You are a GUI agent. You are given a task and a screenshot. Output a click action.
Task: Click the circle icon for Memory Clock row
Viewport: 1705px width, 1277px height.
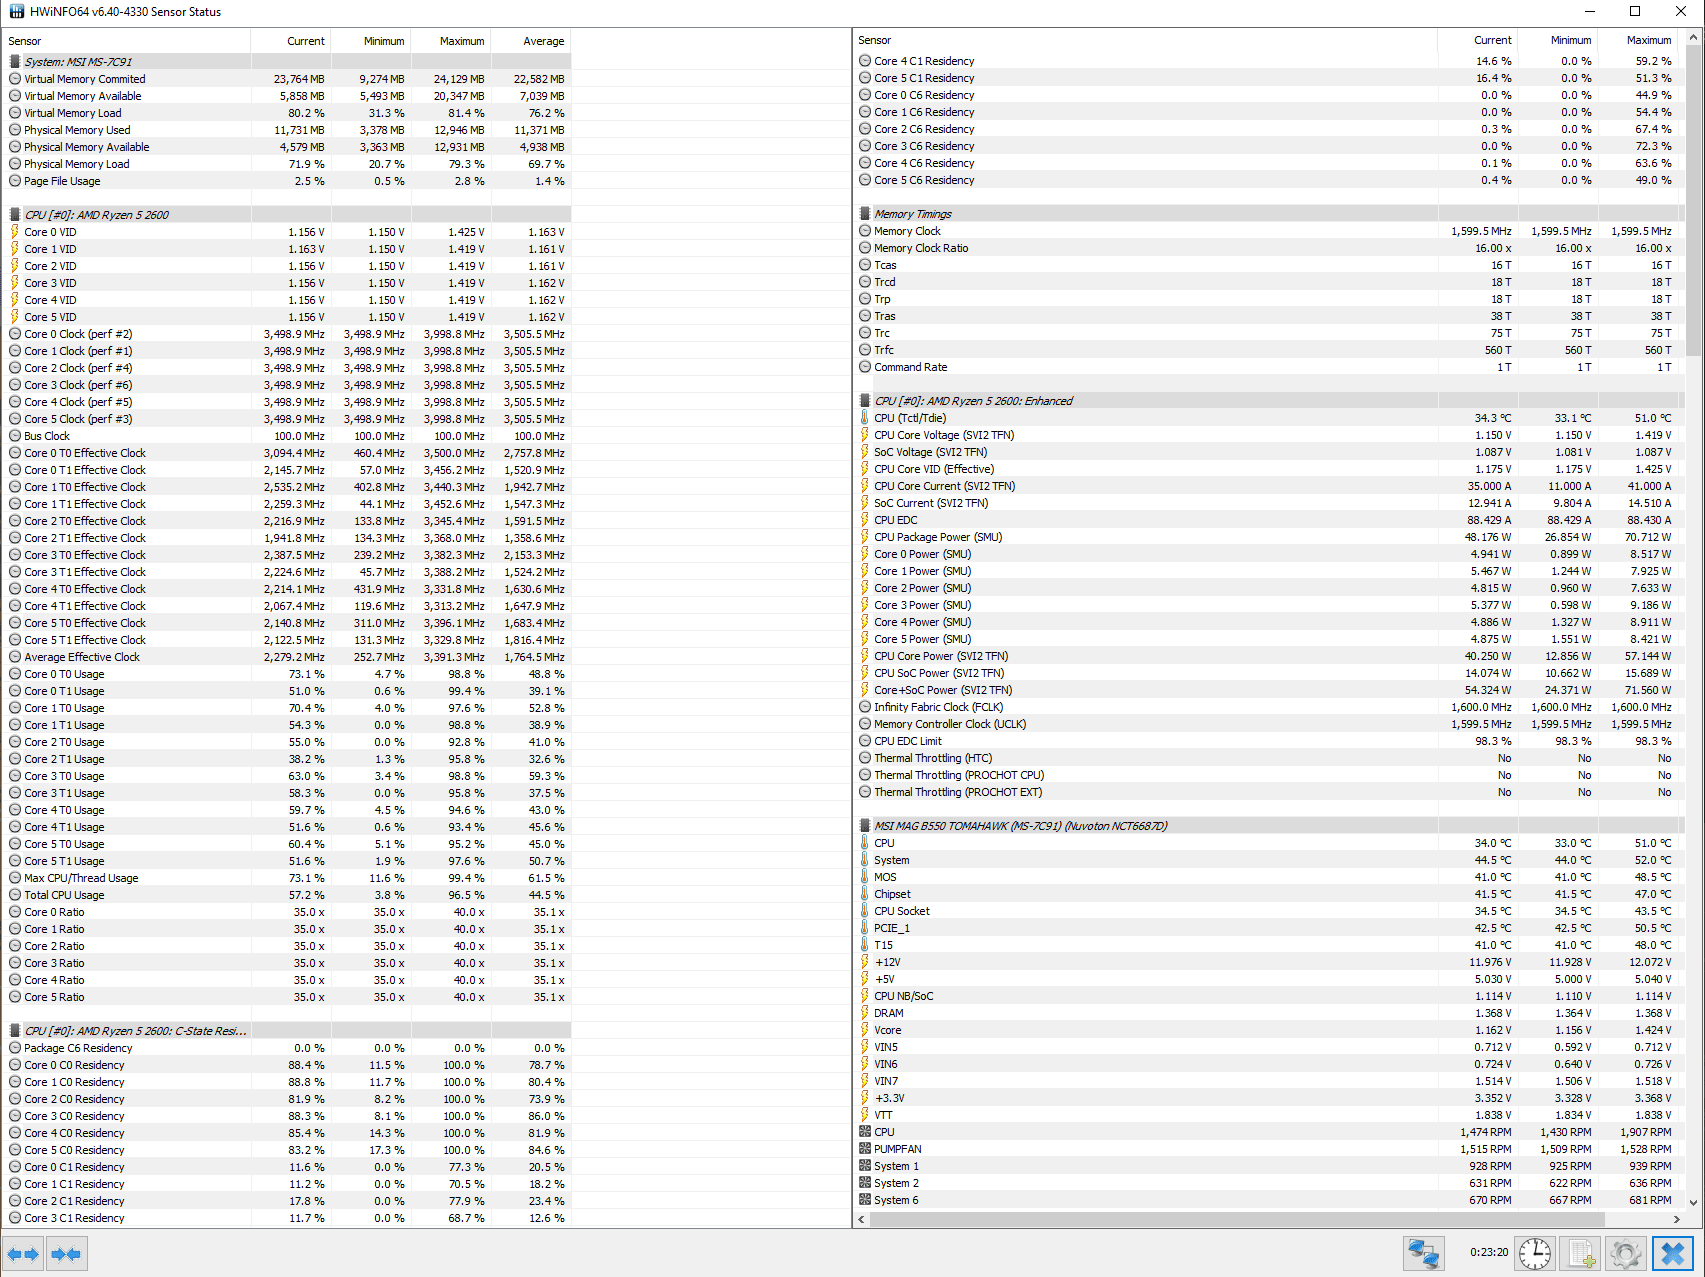click(x=865, y=231)
